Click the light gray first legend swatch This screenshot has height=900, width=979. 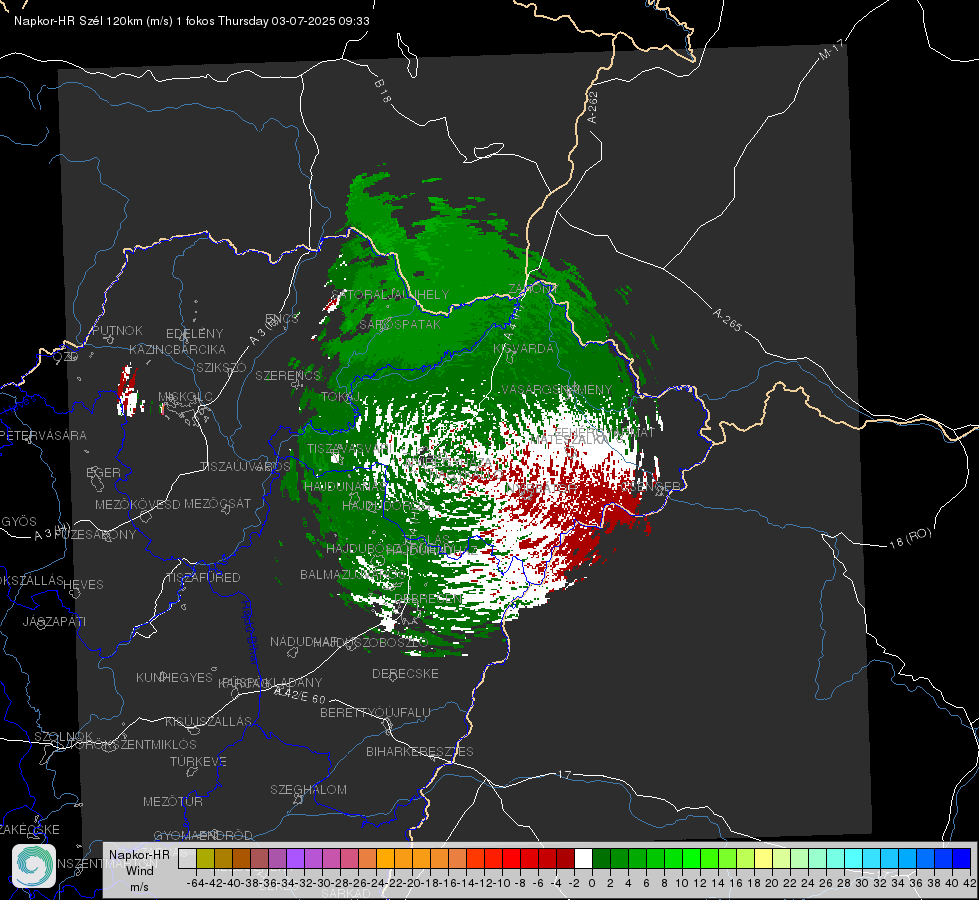click(187, 858)
